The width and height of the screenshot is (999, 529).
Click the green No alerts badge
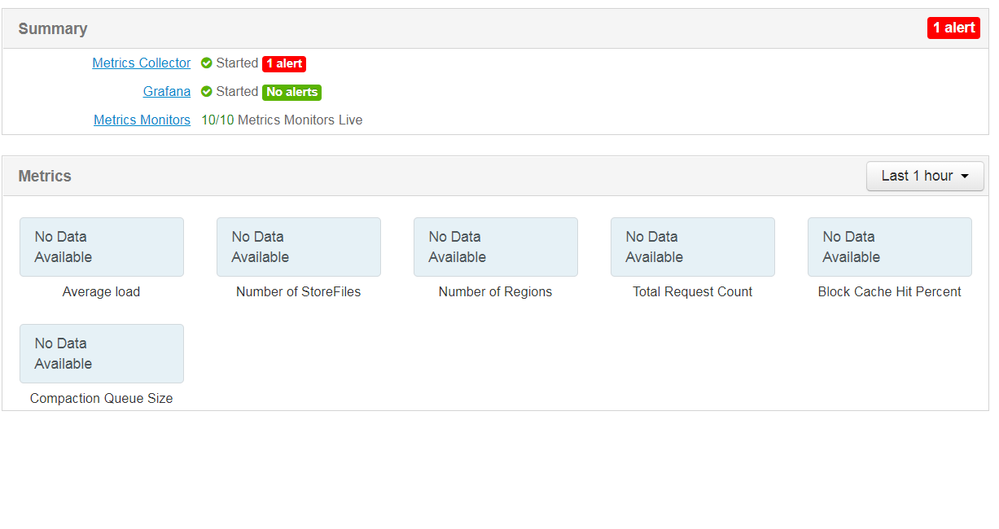tap(291, 92)
